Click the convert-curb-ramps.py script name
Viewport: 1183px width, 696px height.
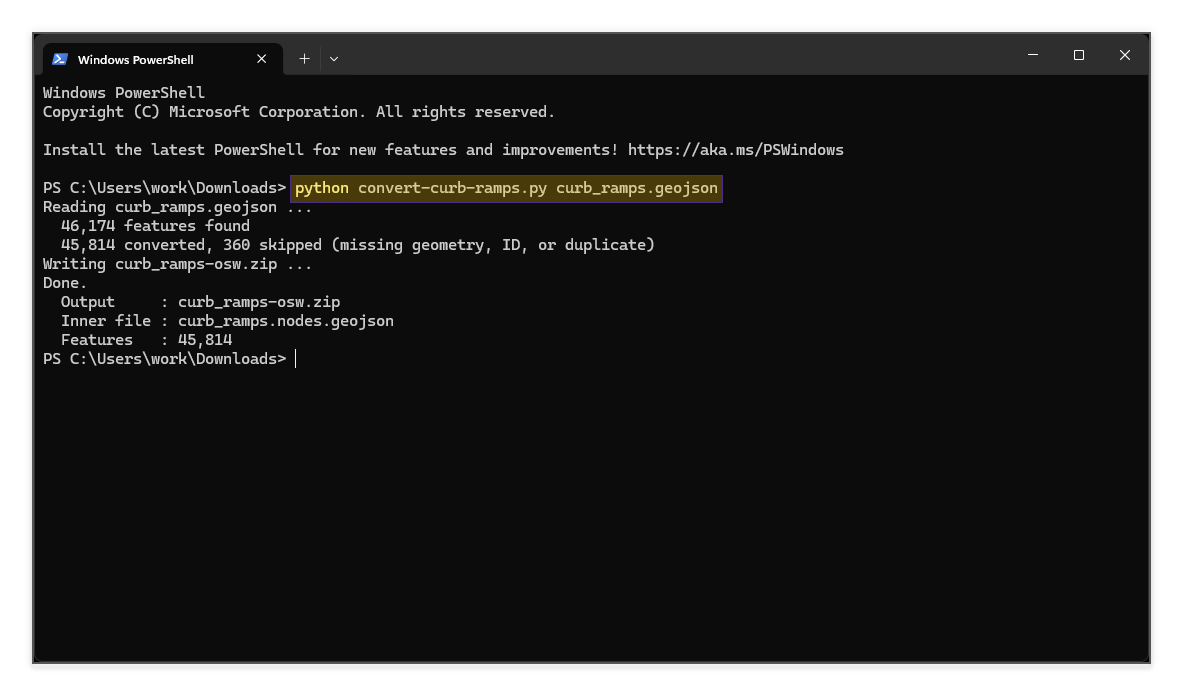[x=450, y=187]
